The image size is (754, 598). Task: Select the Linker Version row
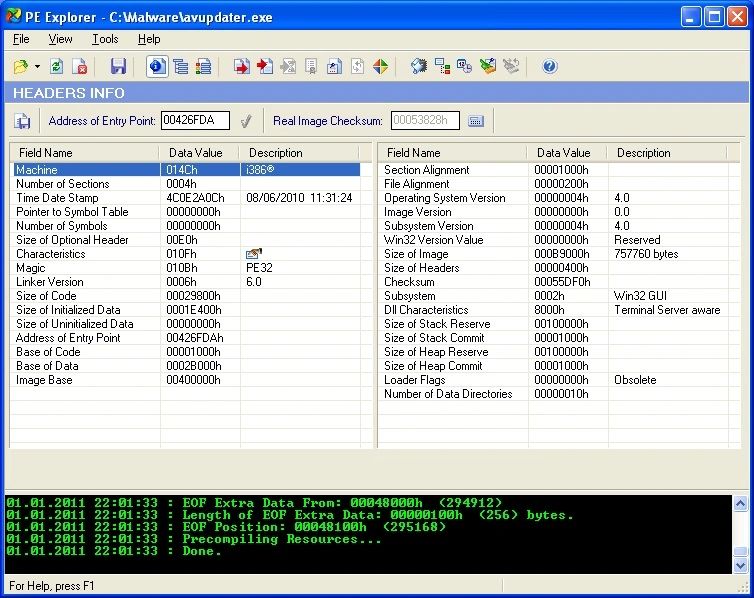[x=187, y=282]
